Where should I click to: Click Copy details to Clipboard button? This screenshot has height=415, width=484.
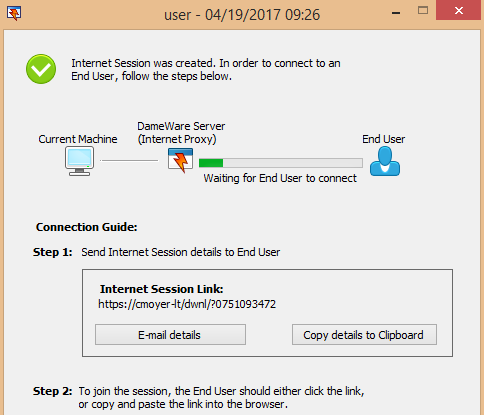[364, 335]
